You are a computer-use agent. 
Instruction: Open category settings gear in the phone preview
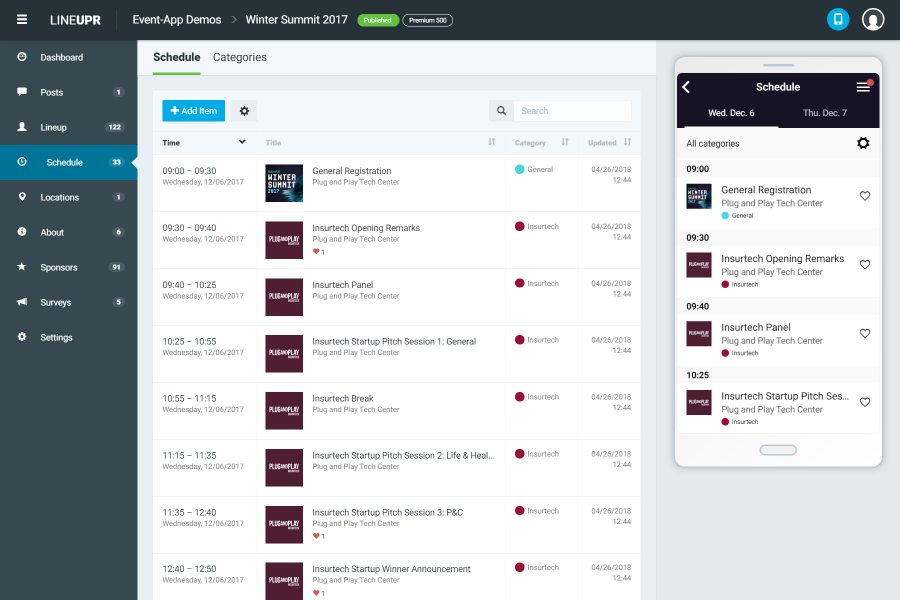[x=863, y=143]
